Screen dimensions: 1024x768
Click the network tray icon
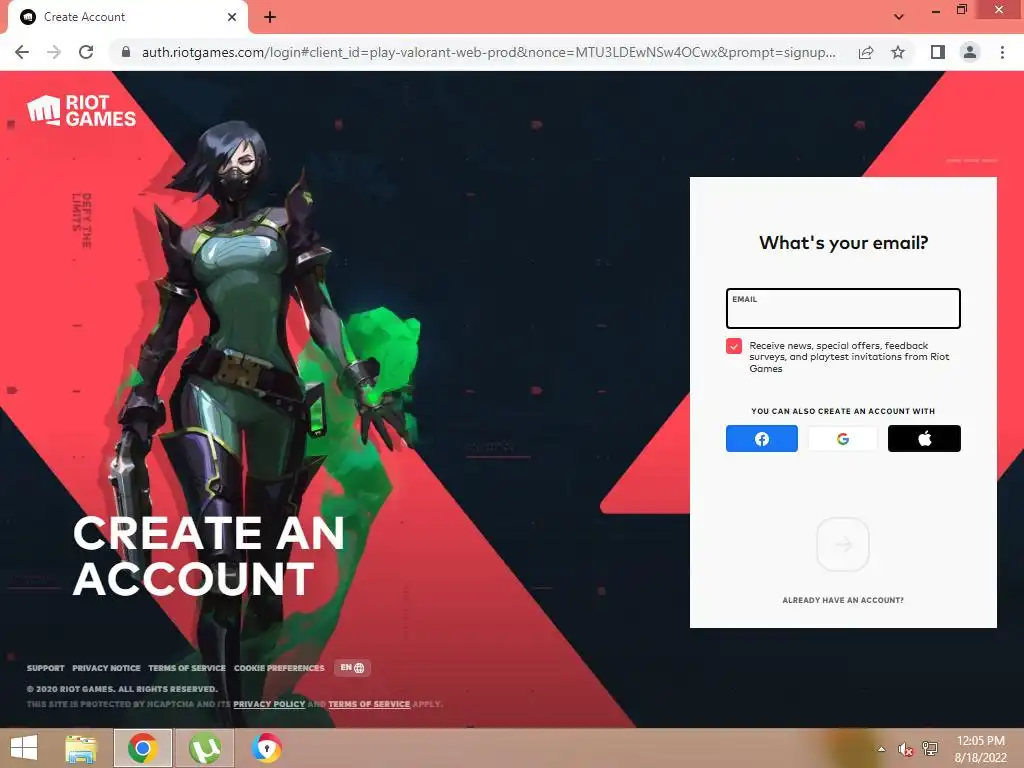point(930,750)
